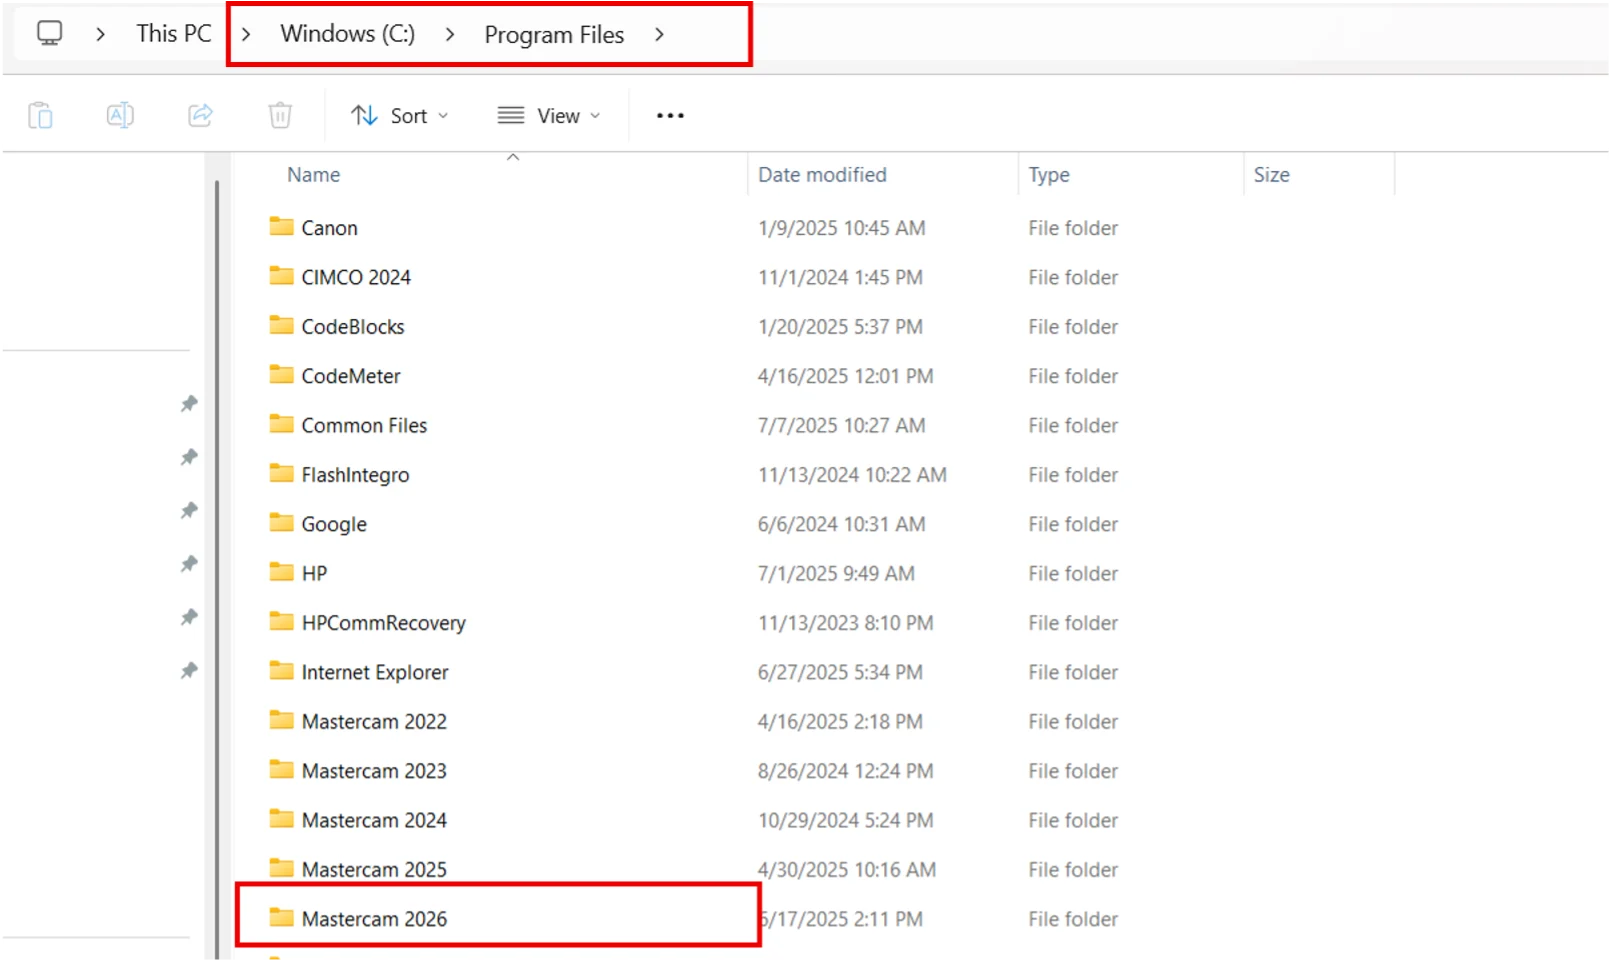Expand chevron after the PC icon
This screenshot has width=1613, height=967.
(x=100, y=34)
